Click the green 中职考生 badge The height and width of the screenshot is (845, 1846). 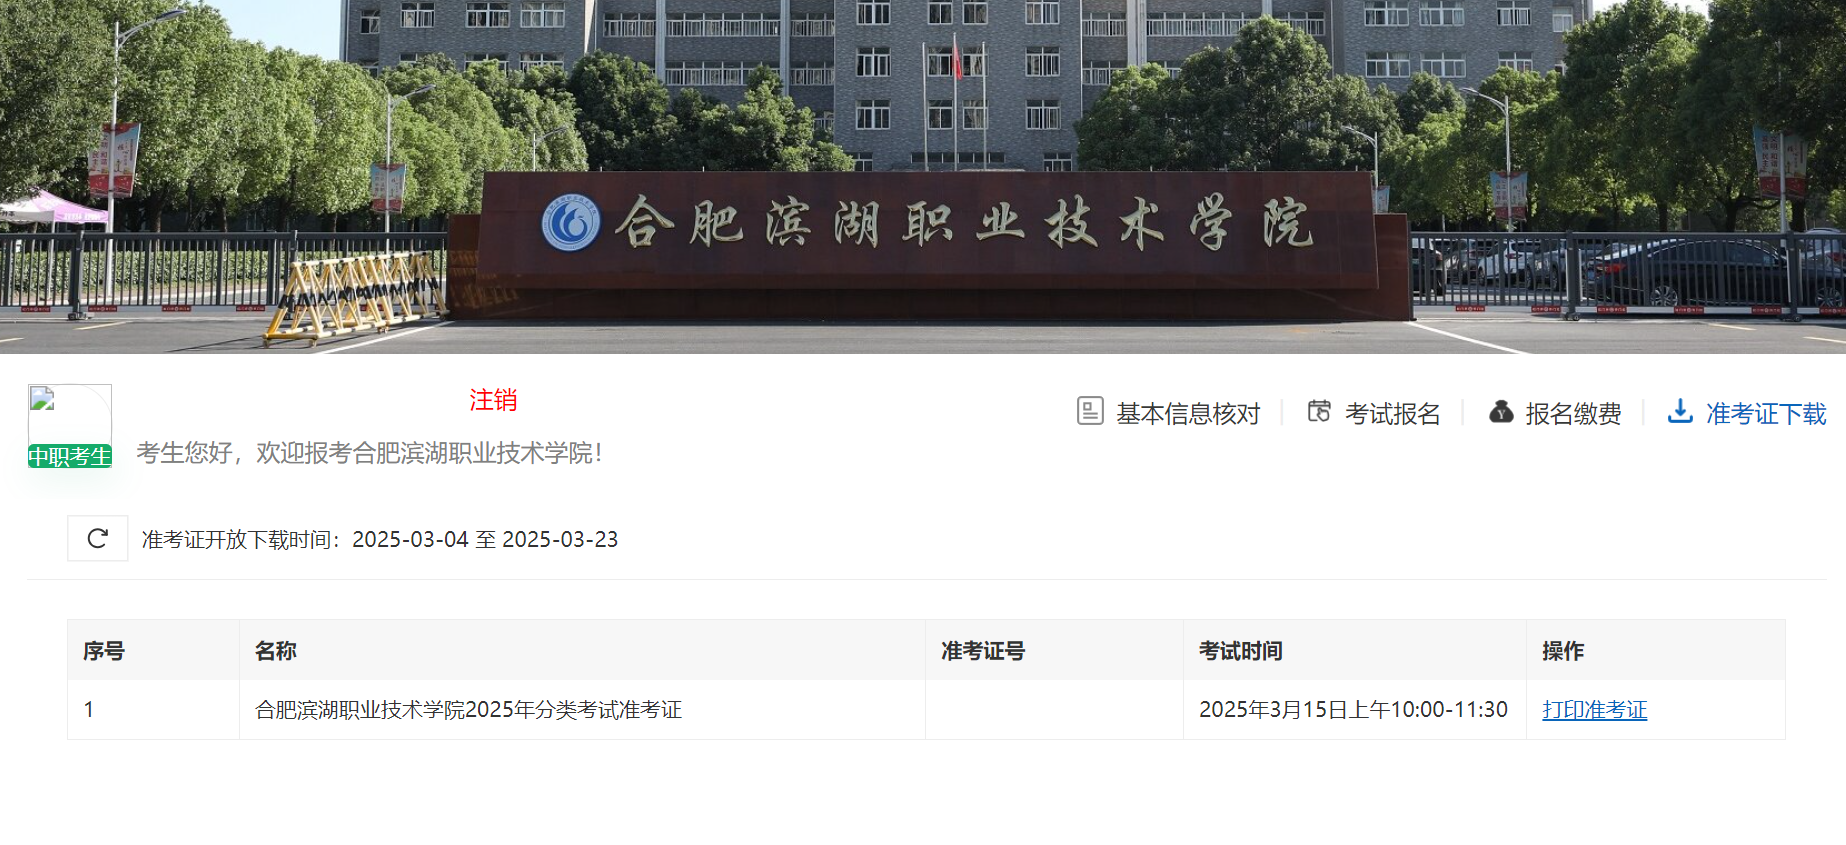(70, 456)
